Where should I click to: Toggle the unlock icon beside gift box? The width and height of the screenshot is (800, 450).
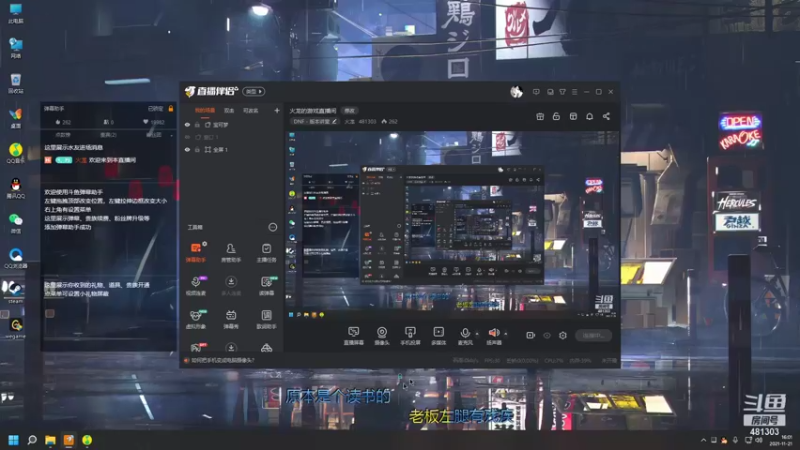pos(556,117)
